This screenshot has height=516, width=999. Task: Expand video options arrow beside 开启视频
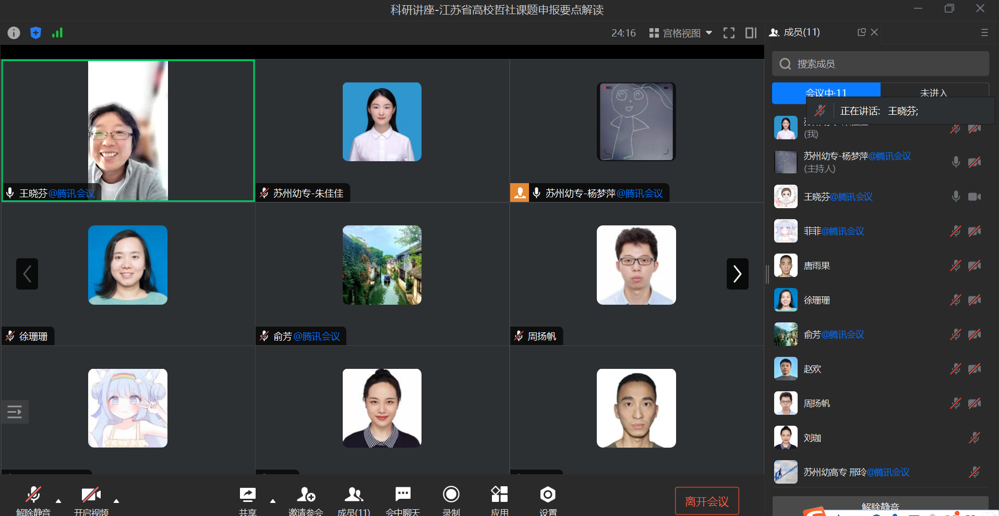[116, 500]
